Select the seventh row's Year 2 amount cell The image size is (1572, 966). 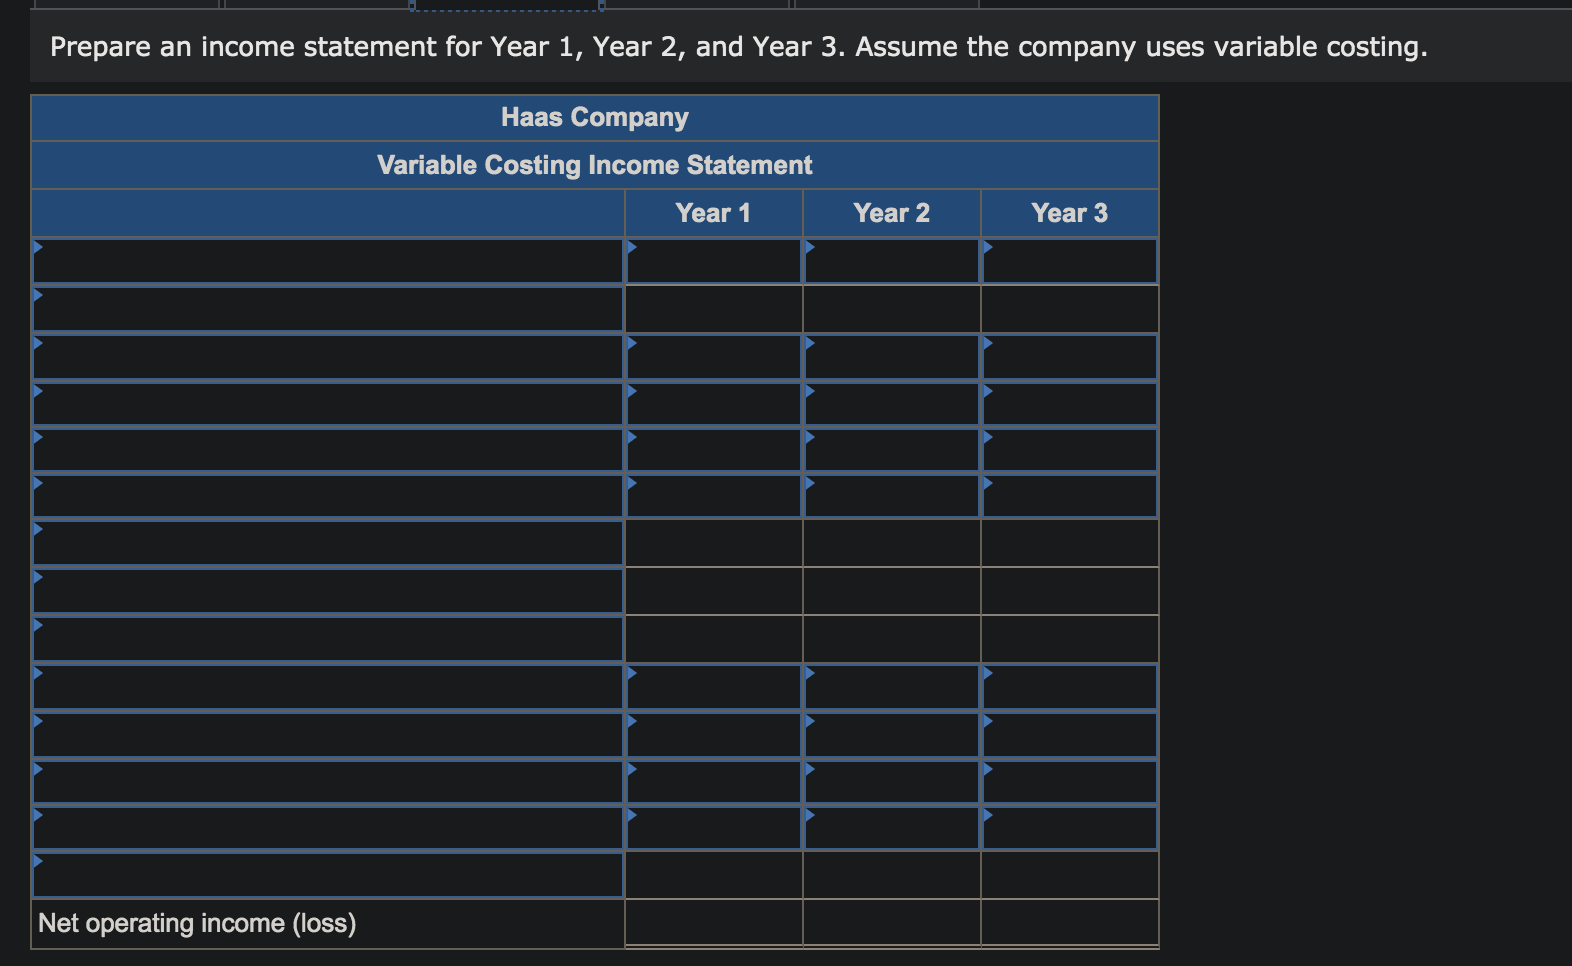892,543
